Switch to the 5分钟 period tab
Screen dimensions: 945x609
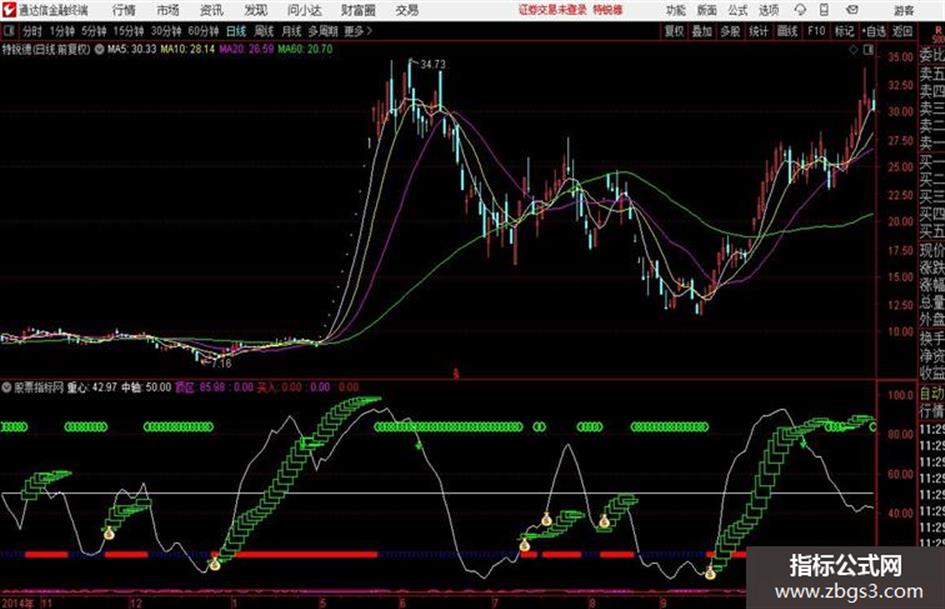click(94, 31)
